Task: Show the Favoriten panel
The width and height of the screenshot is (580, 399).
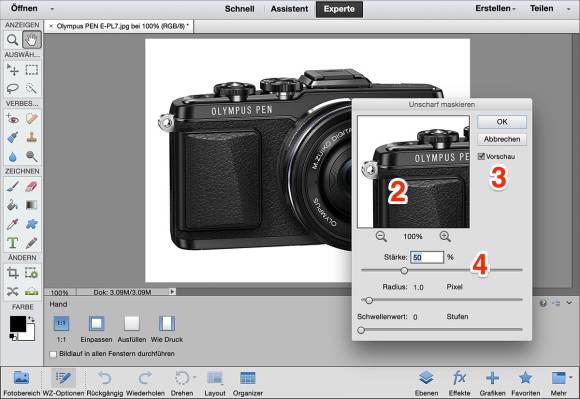Action: (x=525, y=383)
